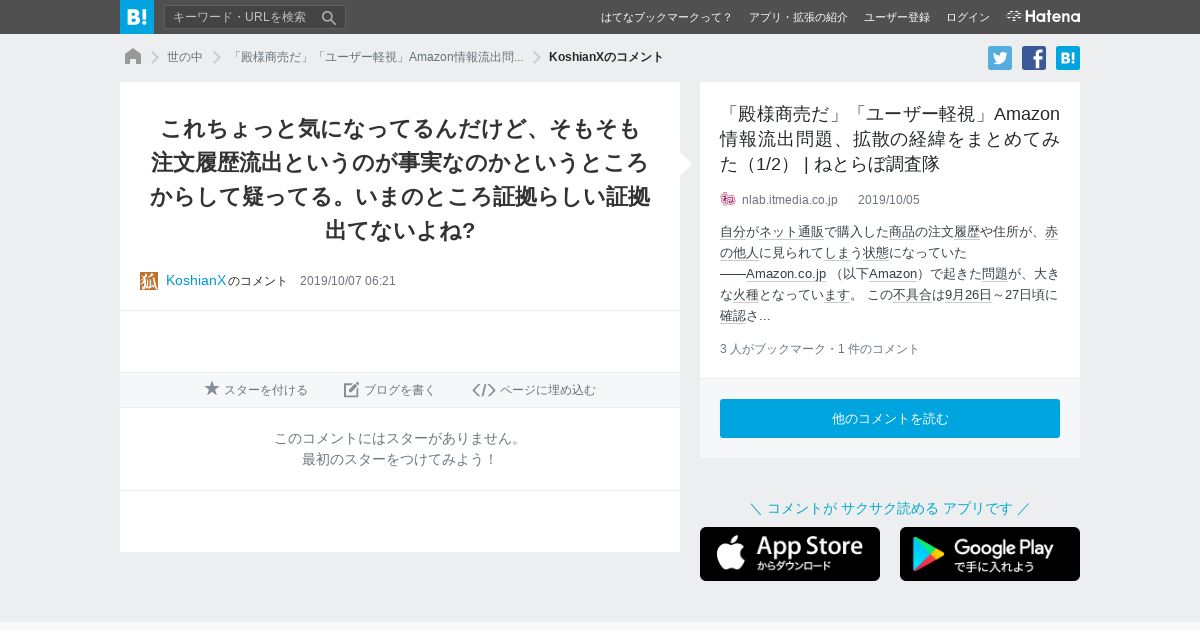
Task: Open アプリ・拡張の紹介 link
Action: tap(798, 17)
